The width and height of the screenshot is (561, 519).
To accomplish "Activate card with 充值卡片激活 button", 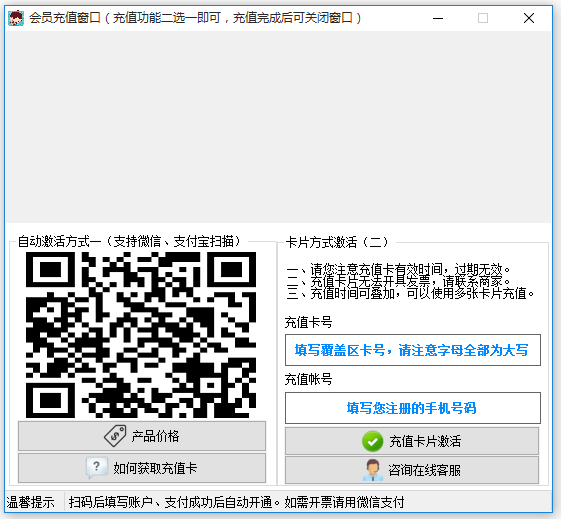I will [x=412, y=441].
